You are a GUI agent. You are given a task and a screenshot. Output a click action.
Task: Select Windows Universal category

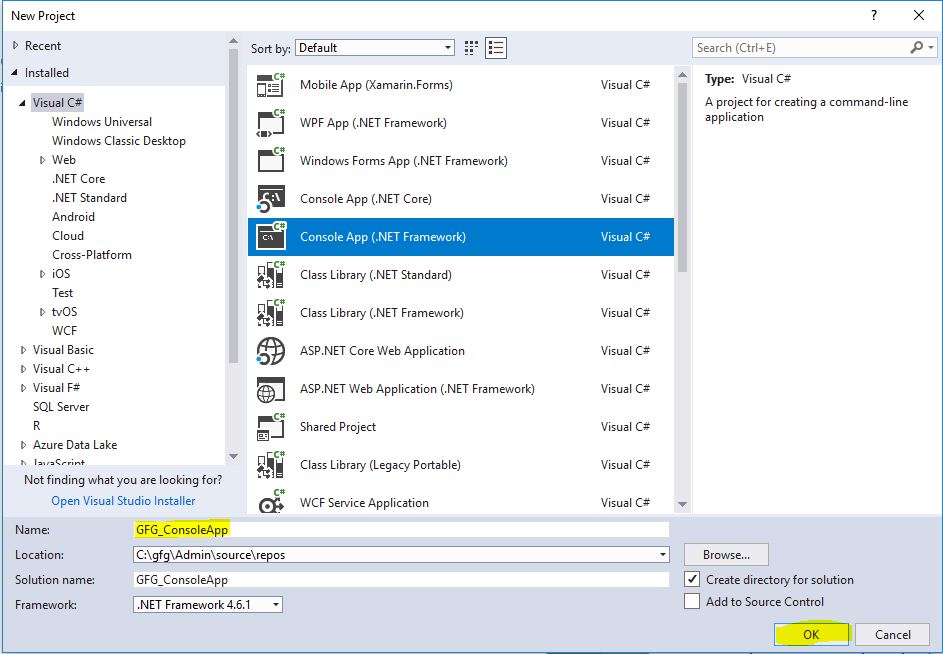click(102, 122)
